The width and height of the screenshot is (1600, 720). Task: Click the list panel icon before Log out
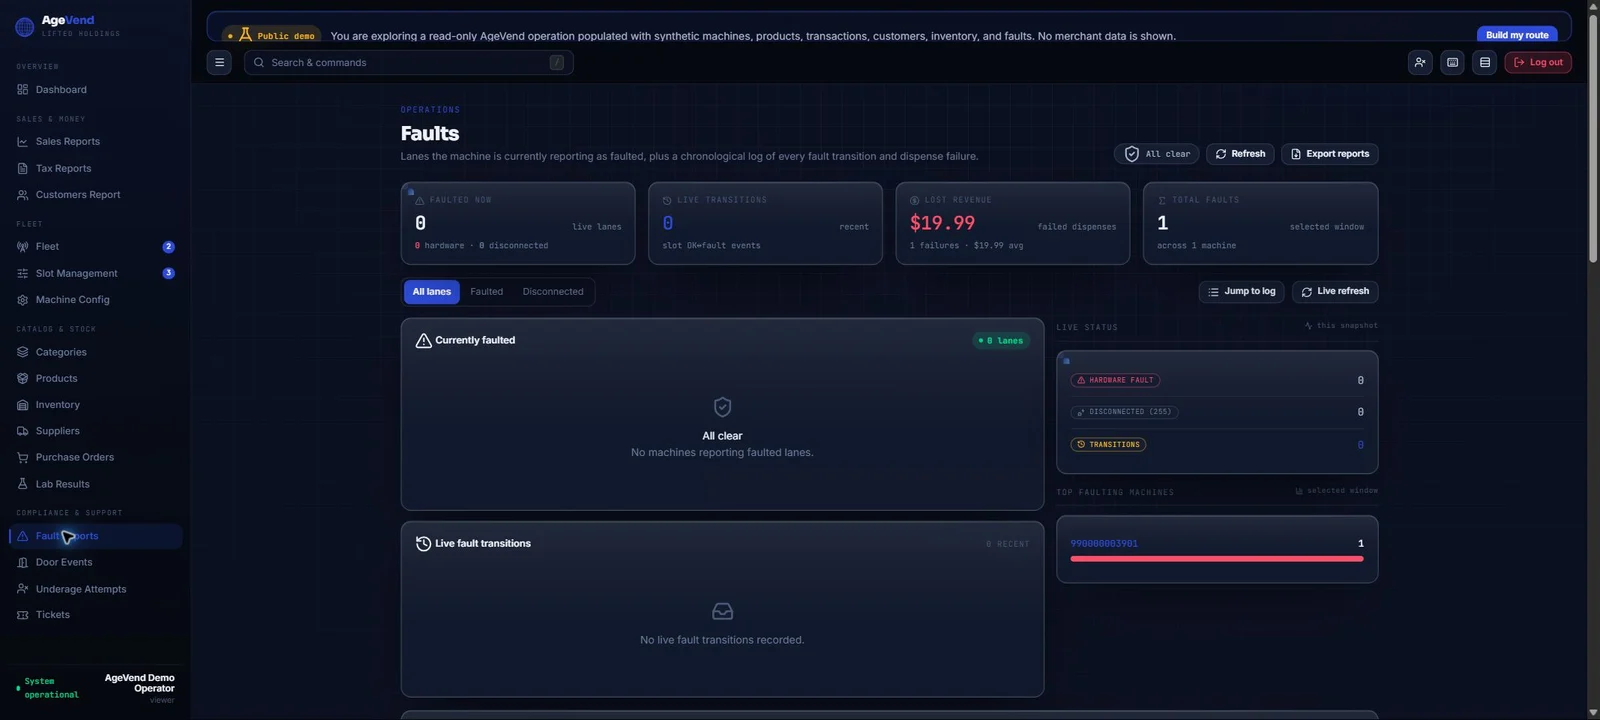click(x=1485, y=62)
